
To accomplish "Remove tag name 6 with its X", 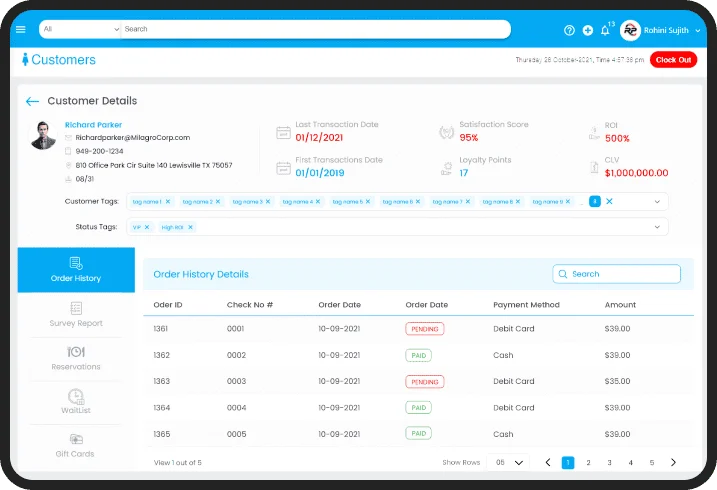I will [x=418, y=202].
